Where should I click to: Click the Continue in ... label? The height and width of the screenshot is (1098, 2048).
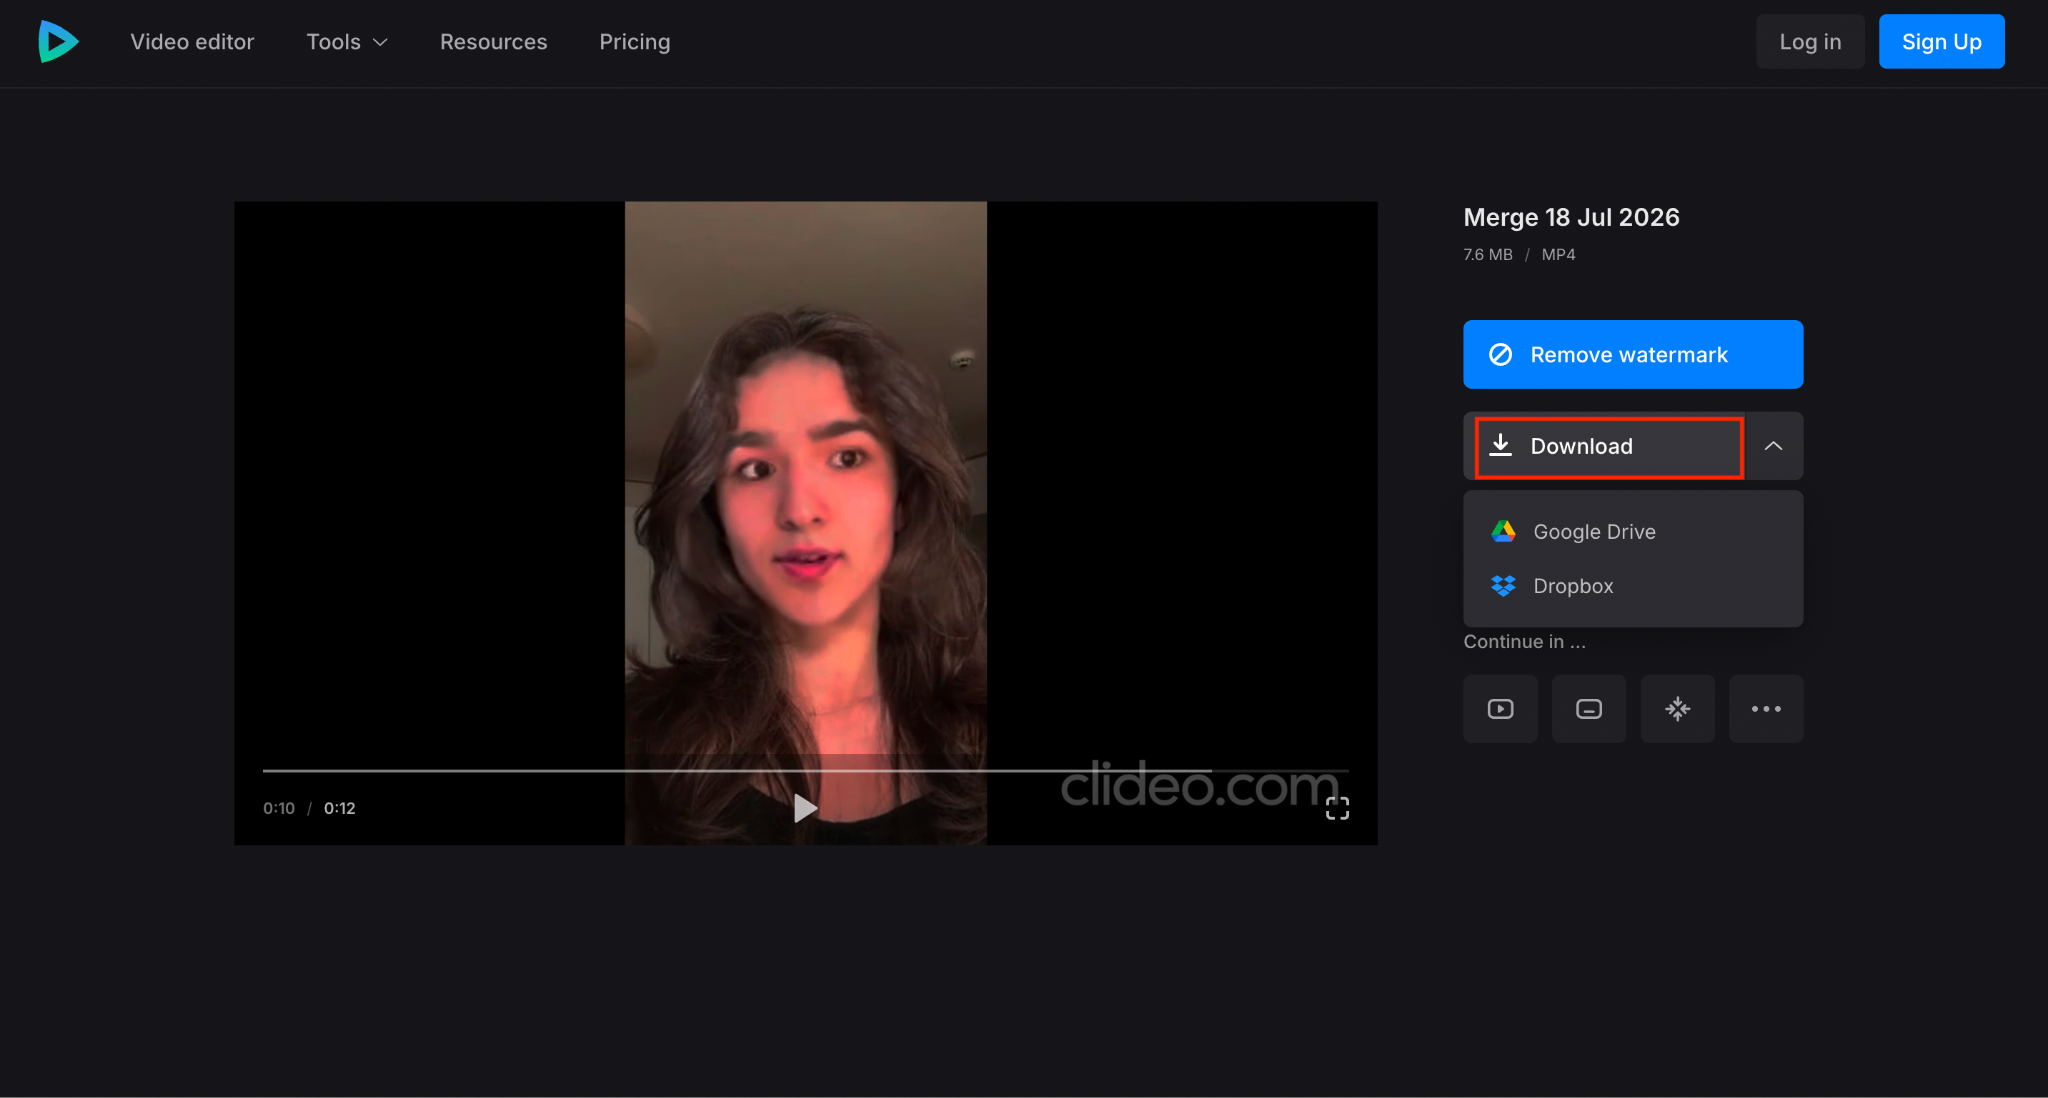point(1524,642)
